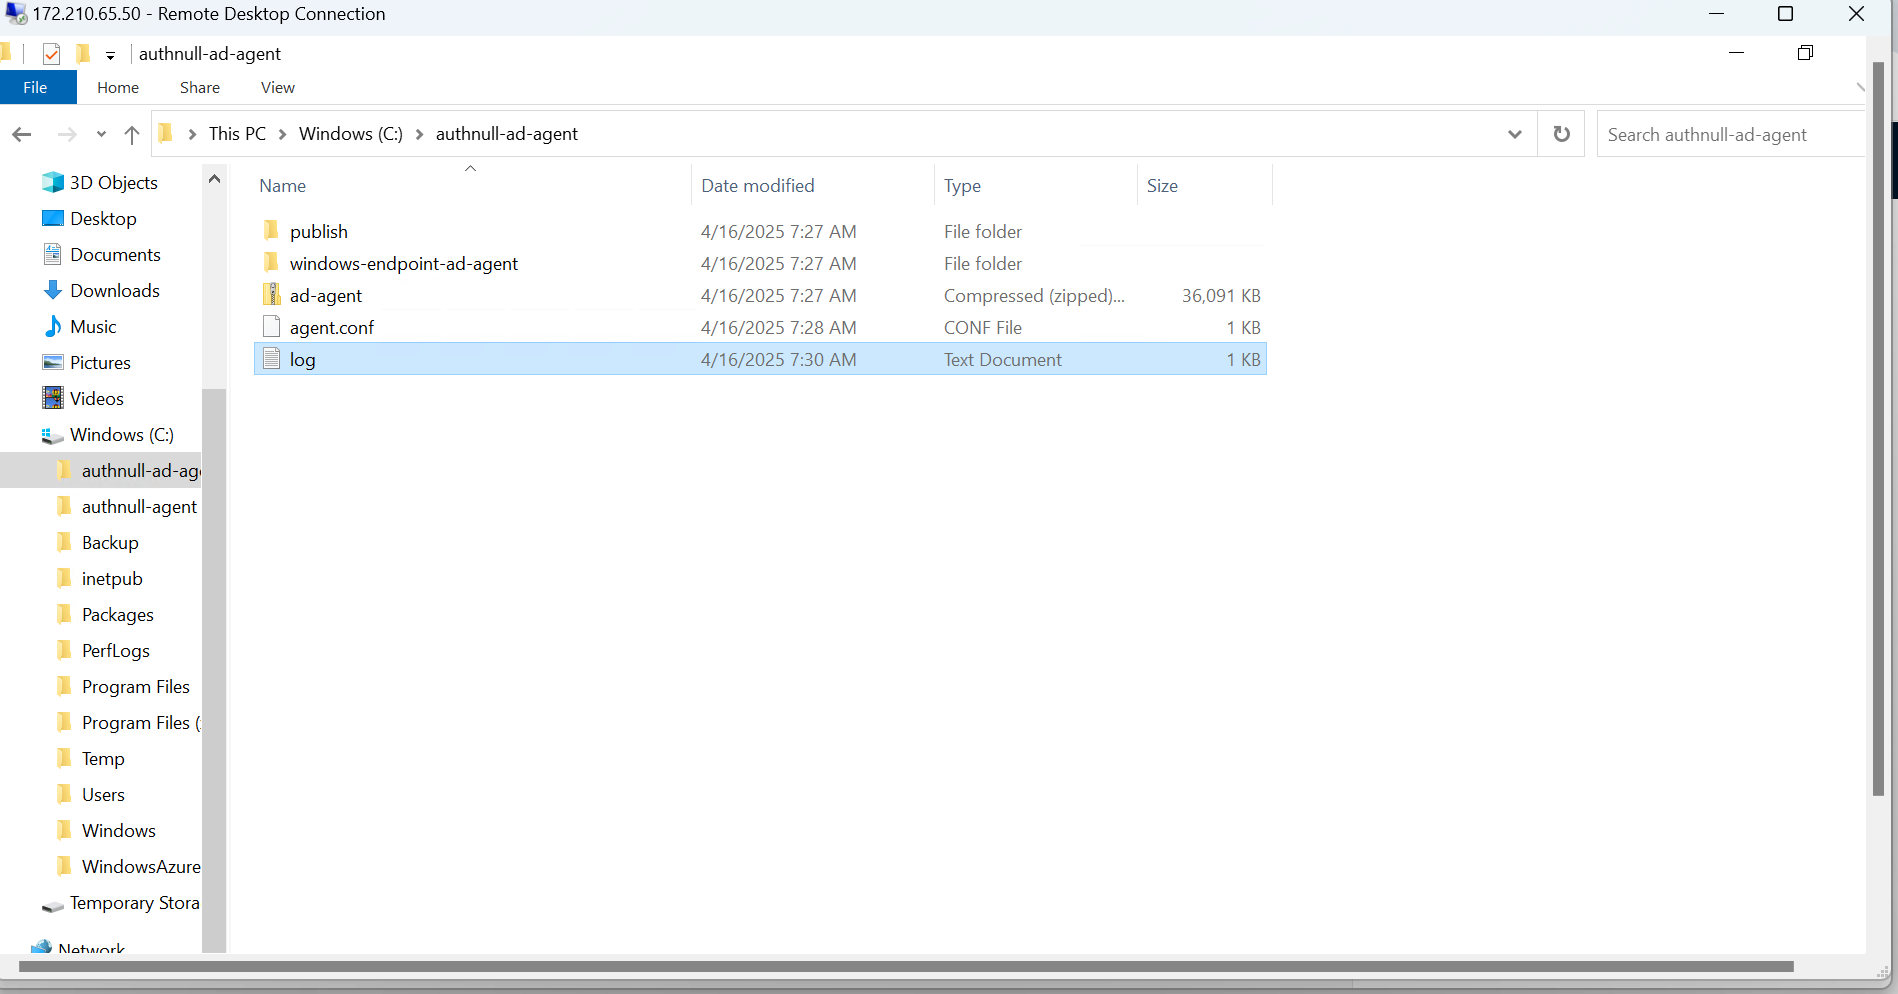Switch to the View ribbon tab

click(x=277, y=87)
